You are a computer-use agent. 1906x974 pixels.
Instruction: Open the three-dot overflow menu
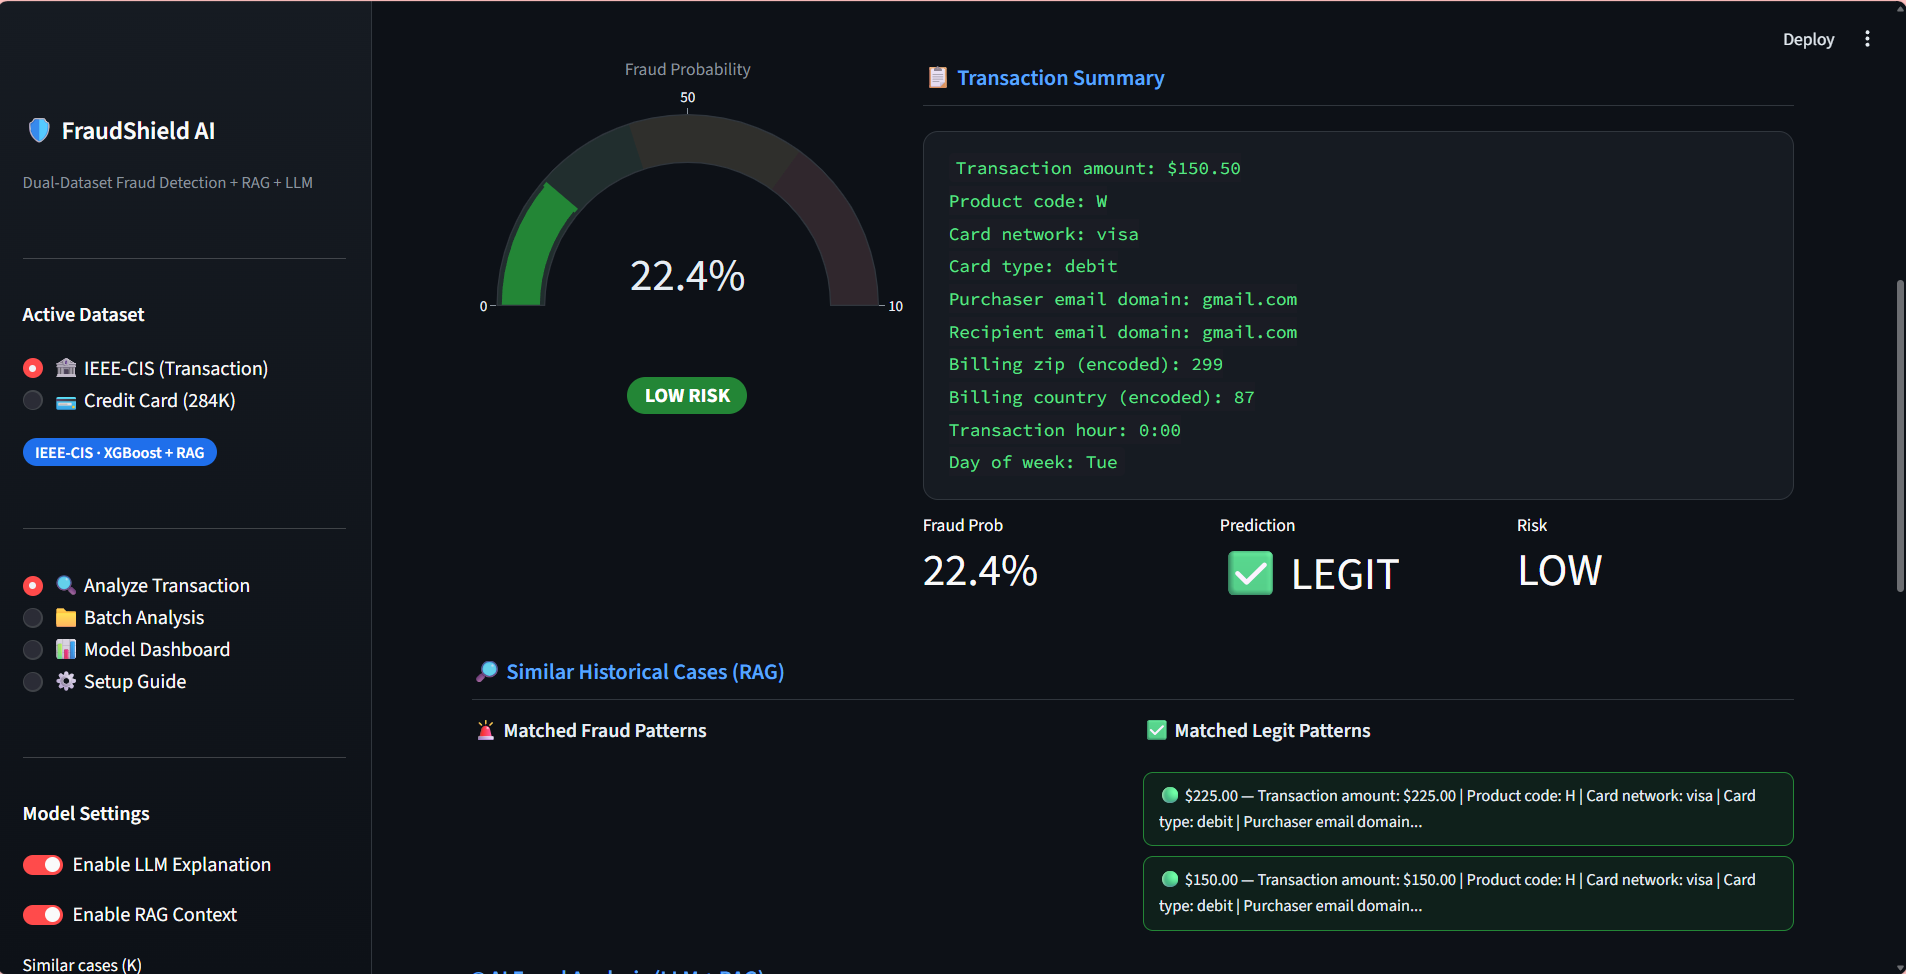(x=1867, y=38)
